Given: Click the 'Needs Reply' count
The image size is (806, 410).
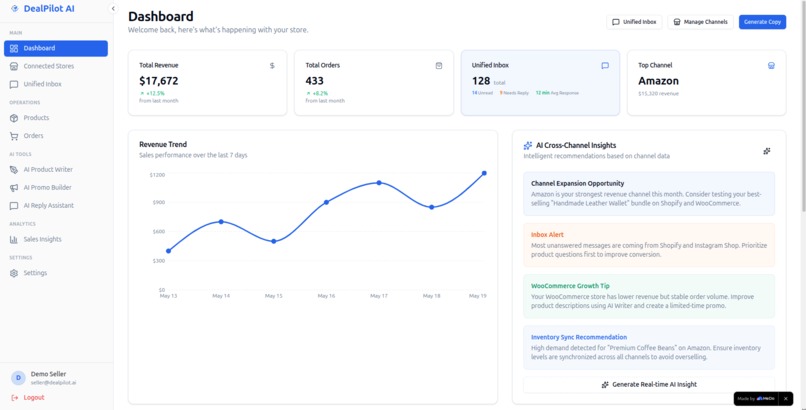Looking at the screenshot, I should tap(514, 93).
